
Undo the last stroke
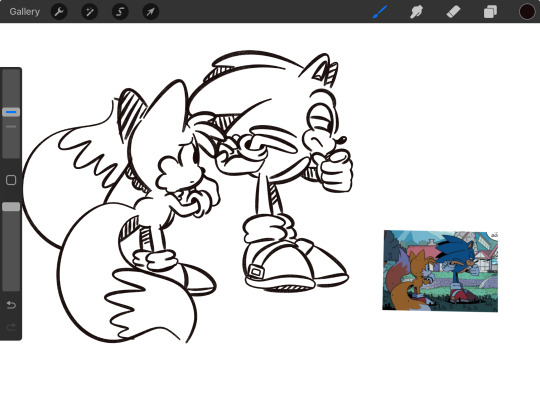(x=11, y=305)
